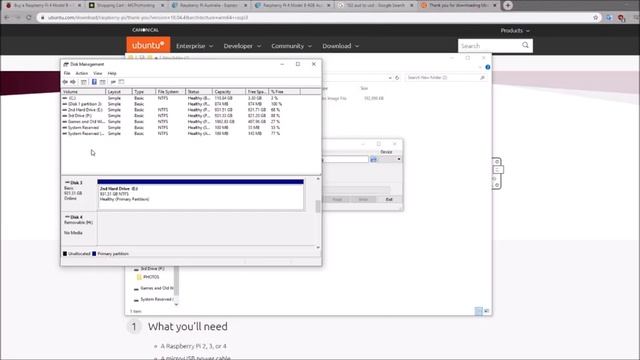Switch to the Shopping Cart browser tab
Screen dimensions: 640x360
[126, 5]
